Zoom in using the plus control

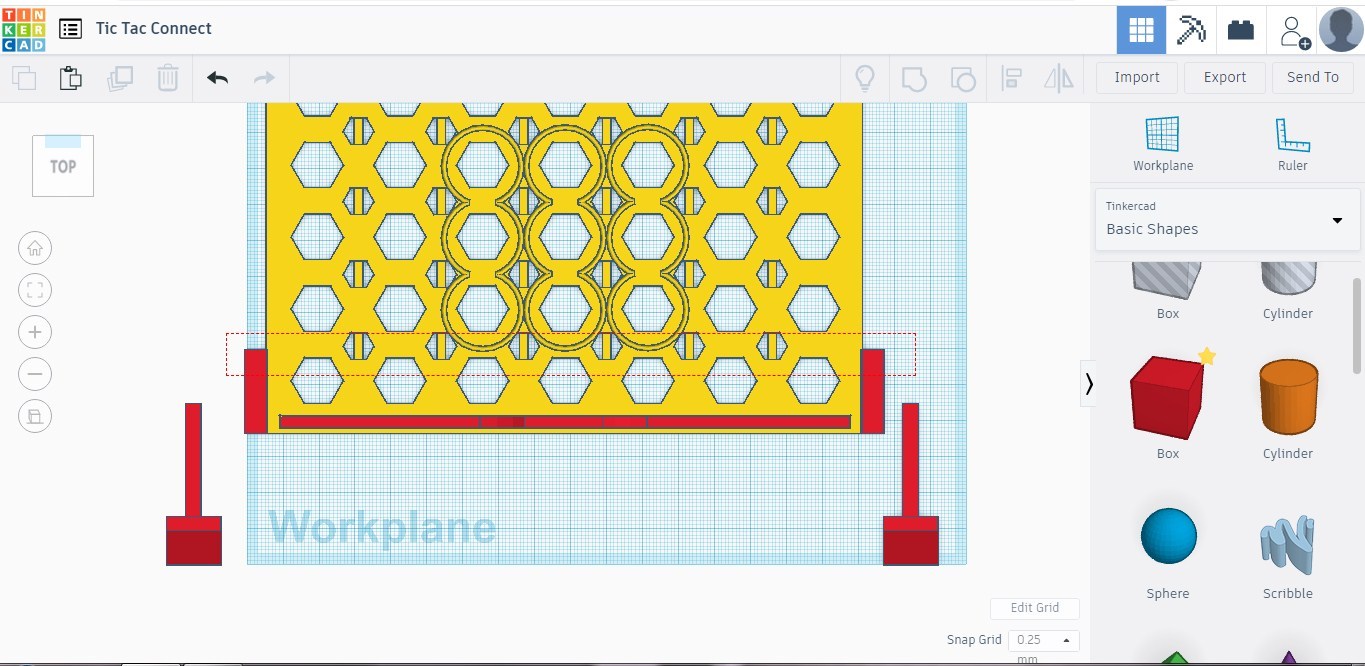click(35, 332)
